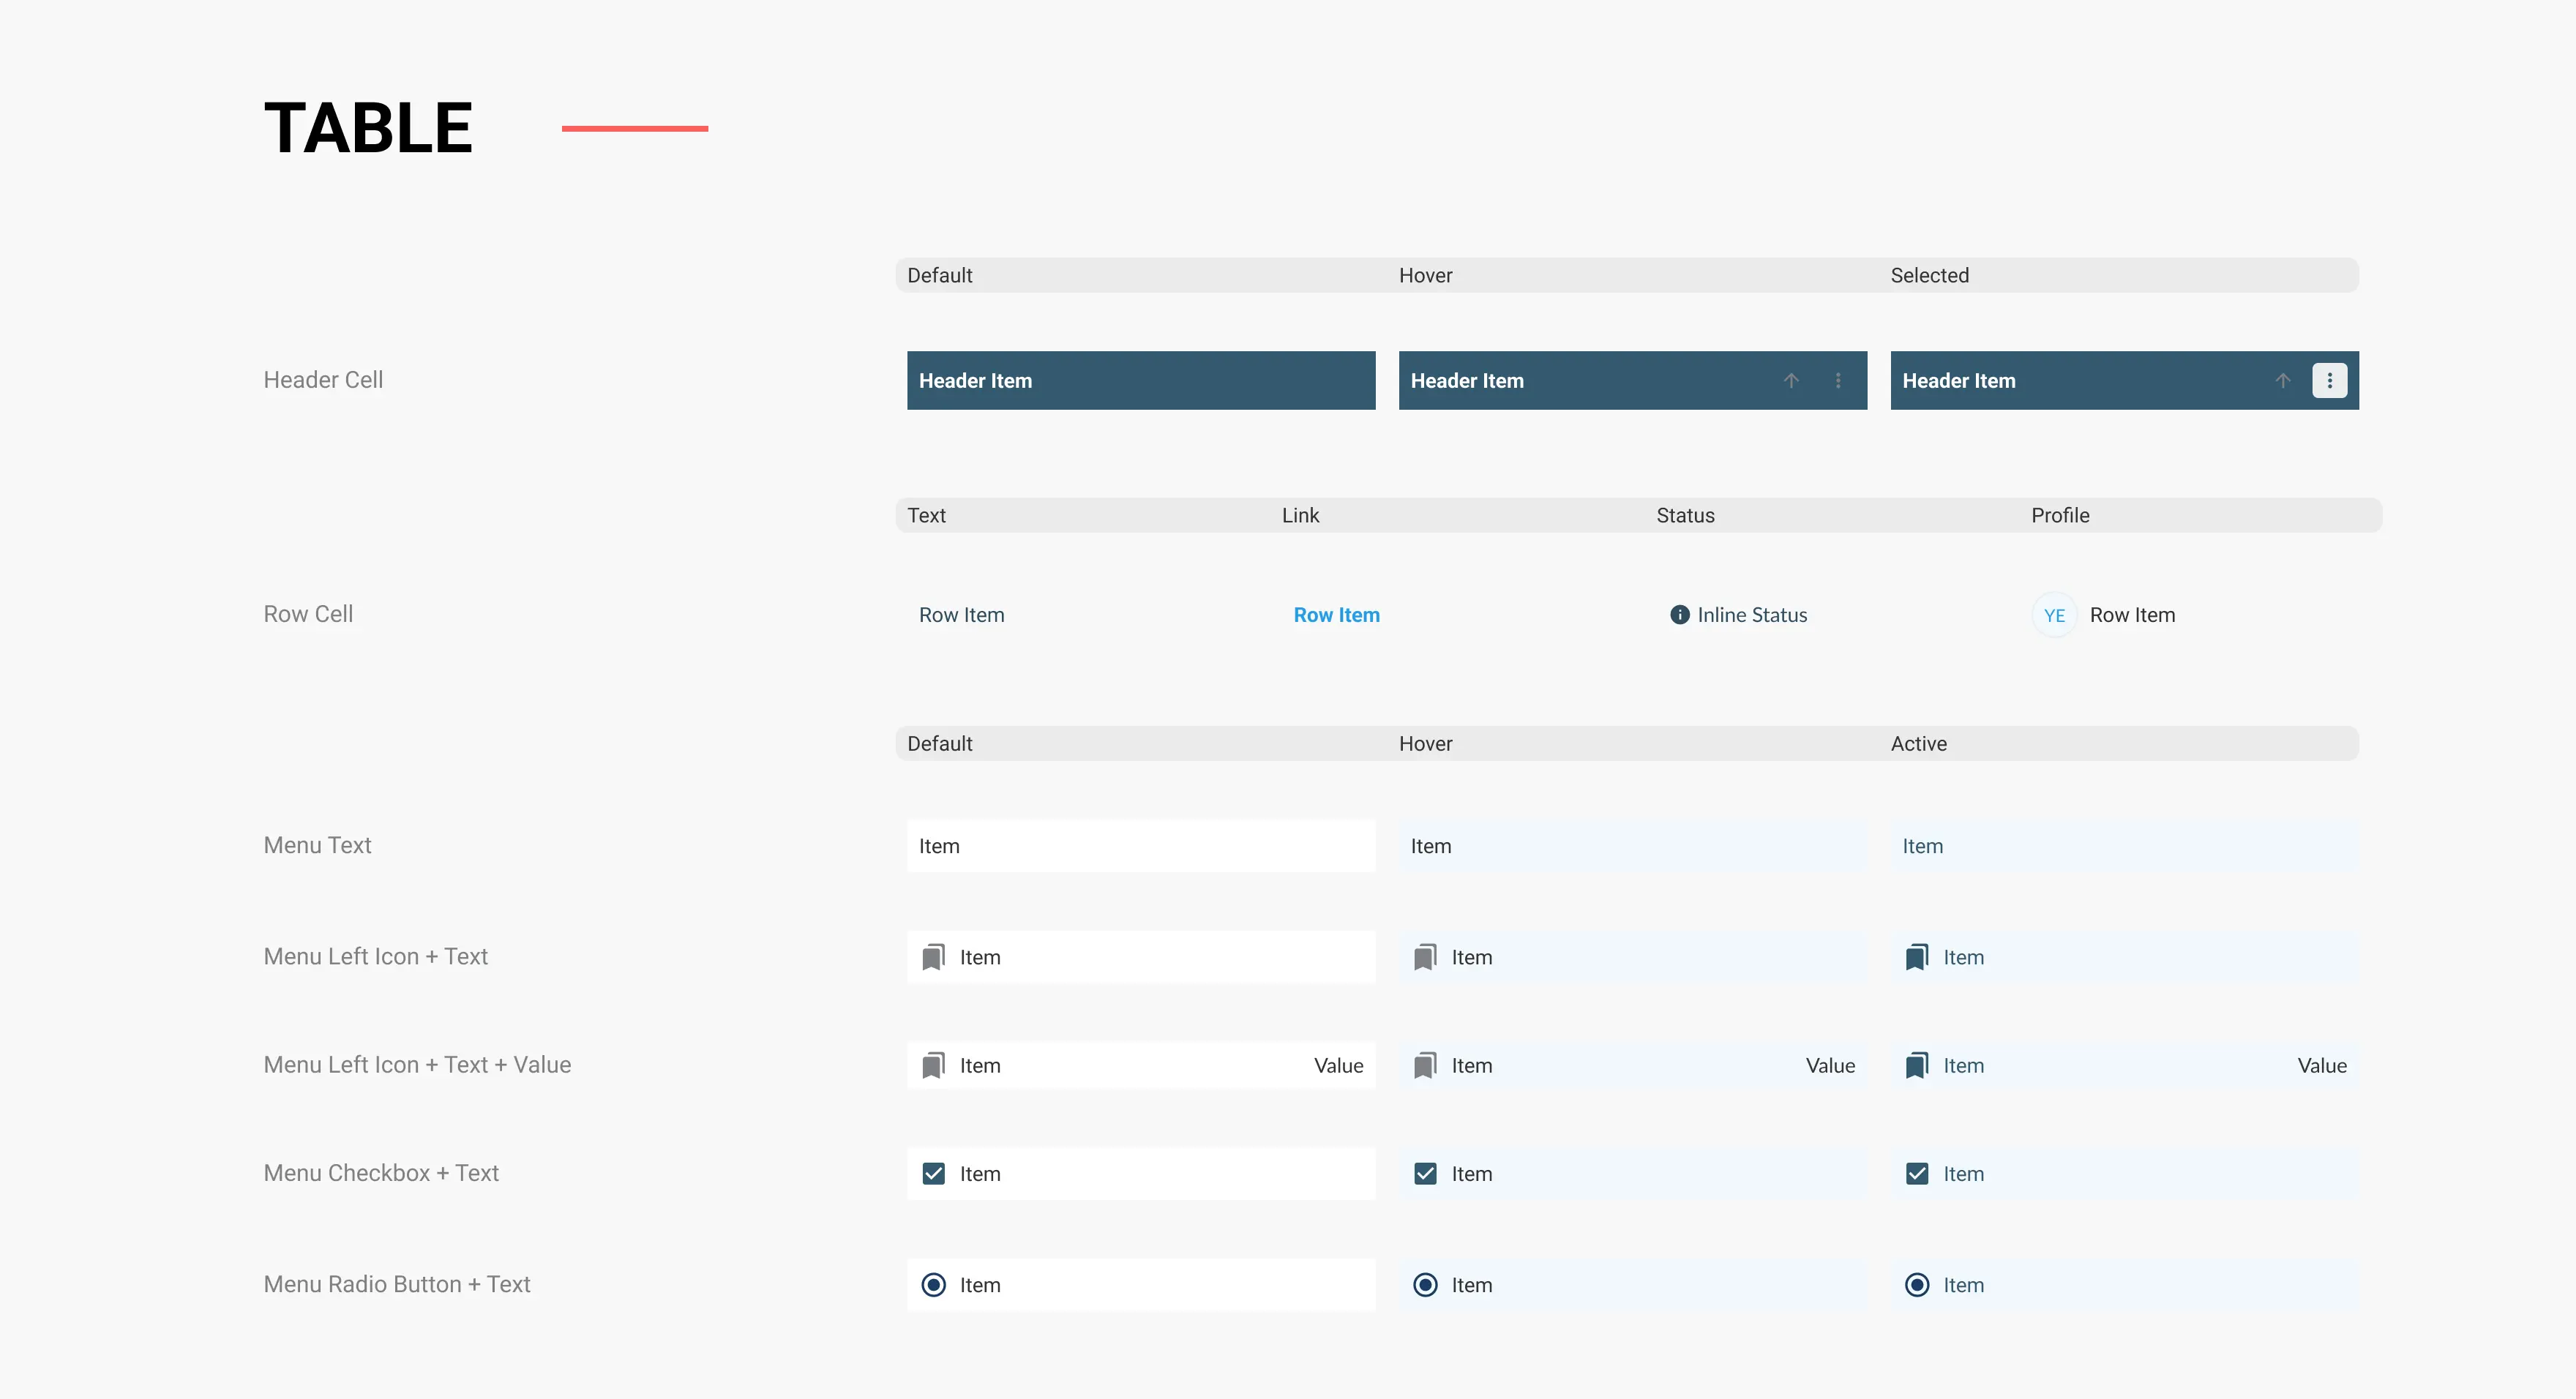Toggle checkbox in Default menu item
The width and height of the screenshot is (2576, 1399).
[x=933, y=1173]
